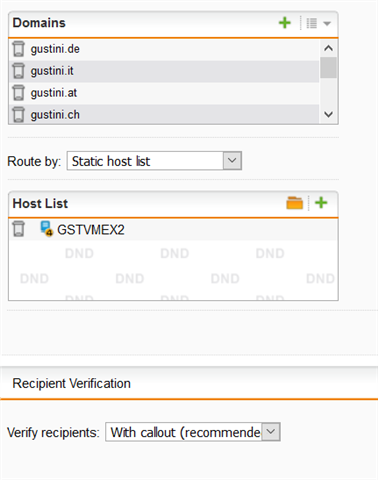Viewport: 378px width, 480px height.
Task: Select the gustini.ch domain row
Action: [x=164, y=114]
